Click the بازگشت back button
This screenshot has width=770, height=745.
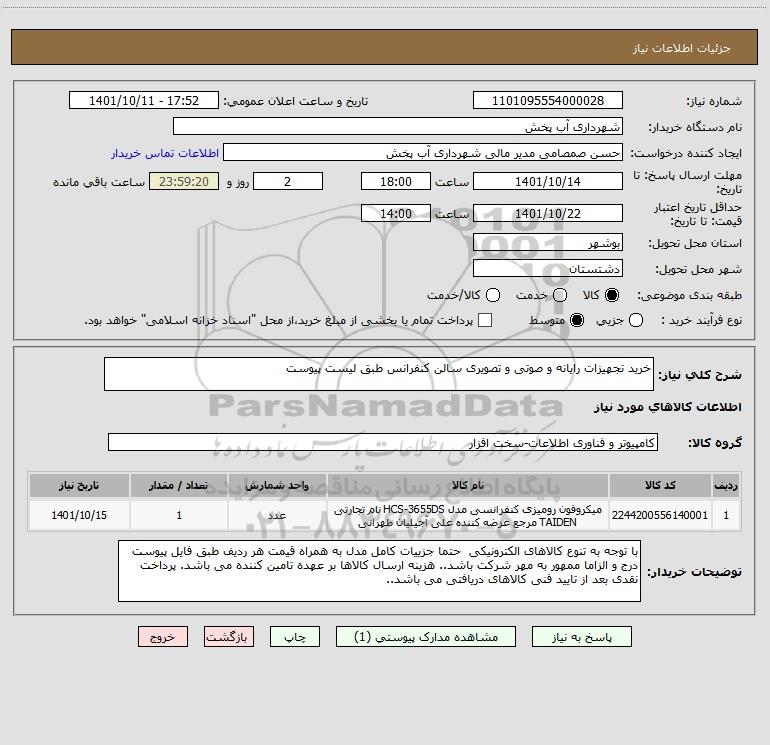229,636
